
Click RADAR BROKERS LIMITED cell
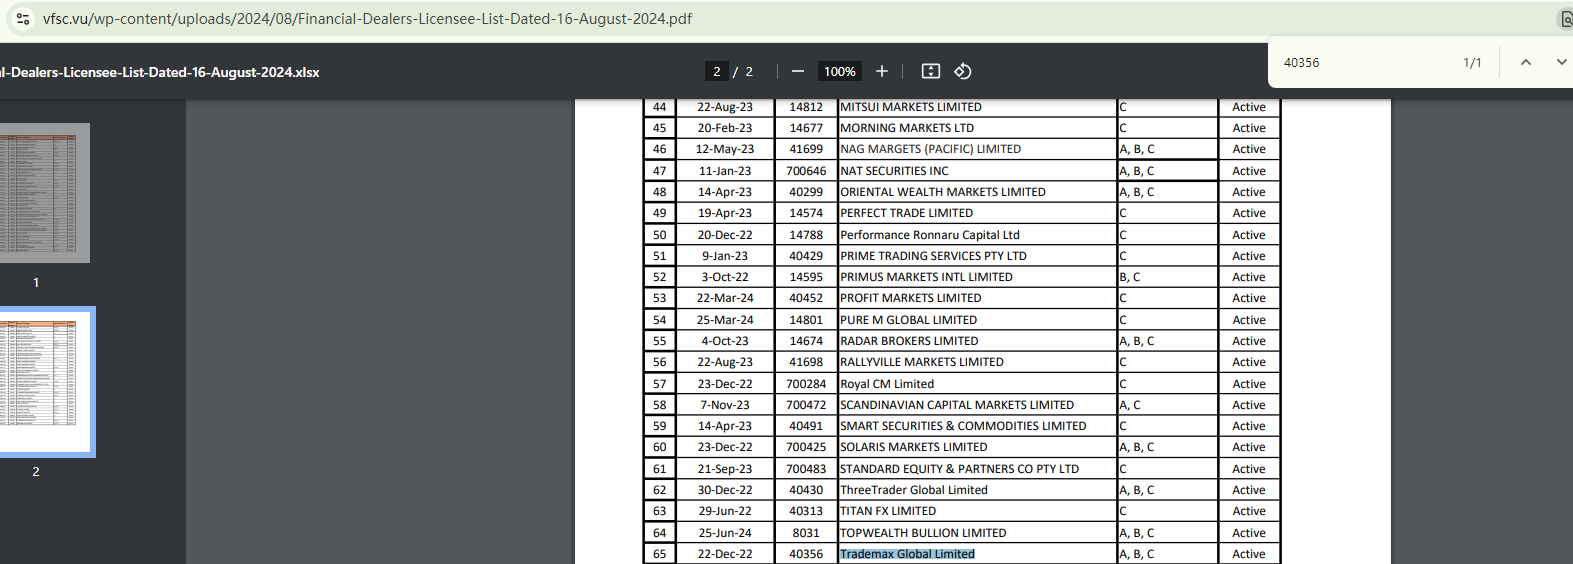coord(976,341)
